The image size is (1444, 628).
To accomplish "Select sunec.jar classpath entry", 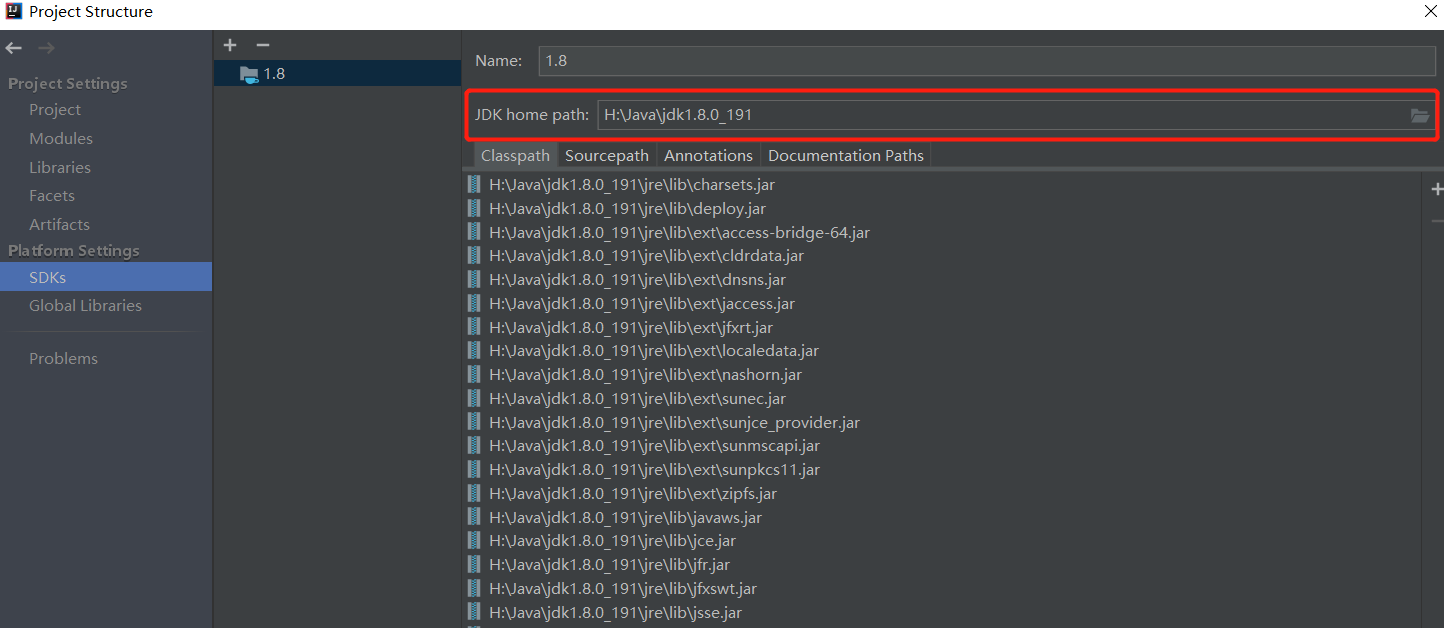I will [x=637, y=399].
